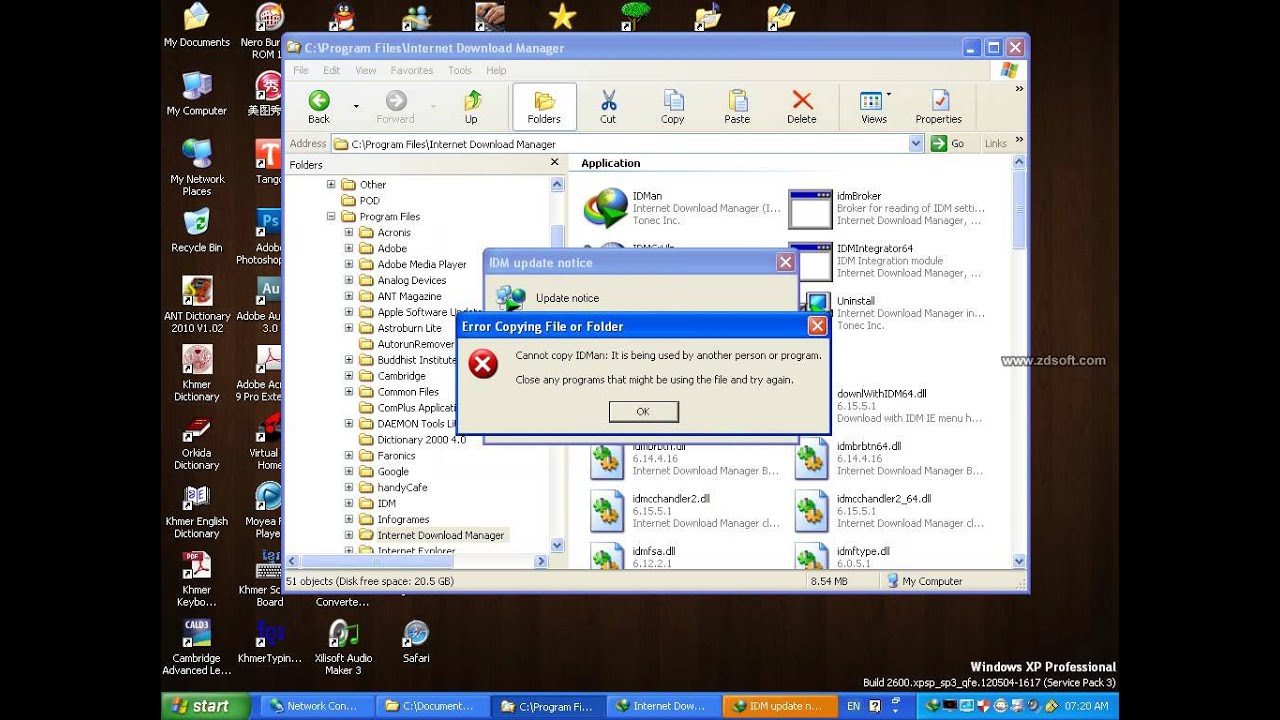
Task: Open the Views toolbar button
Action: coord(875,107)
